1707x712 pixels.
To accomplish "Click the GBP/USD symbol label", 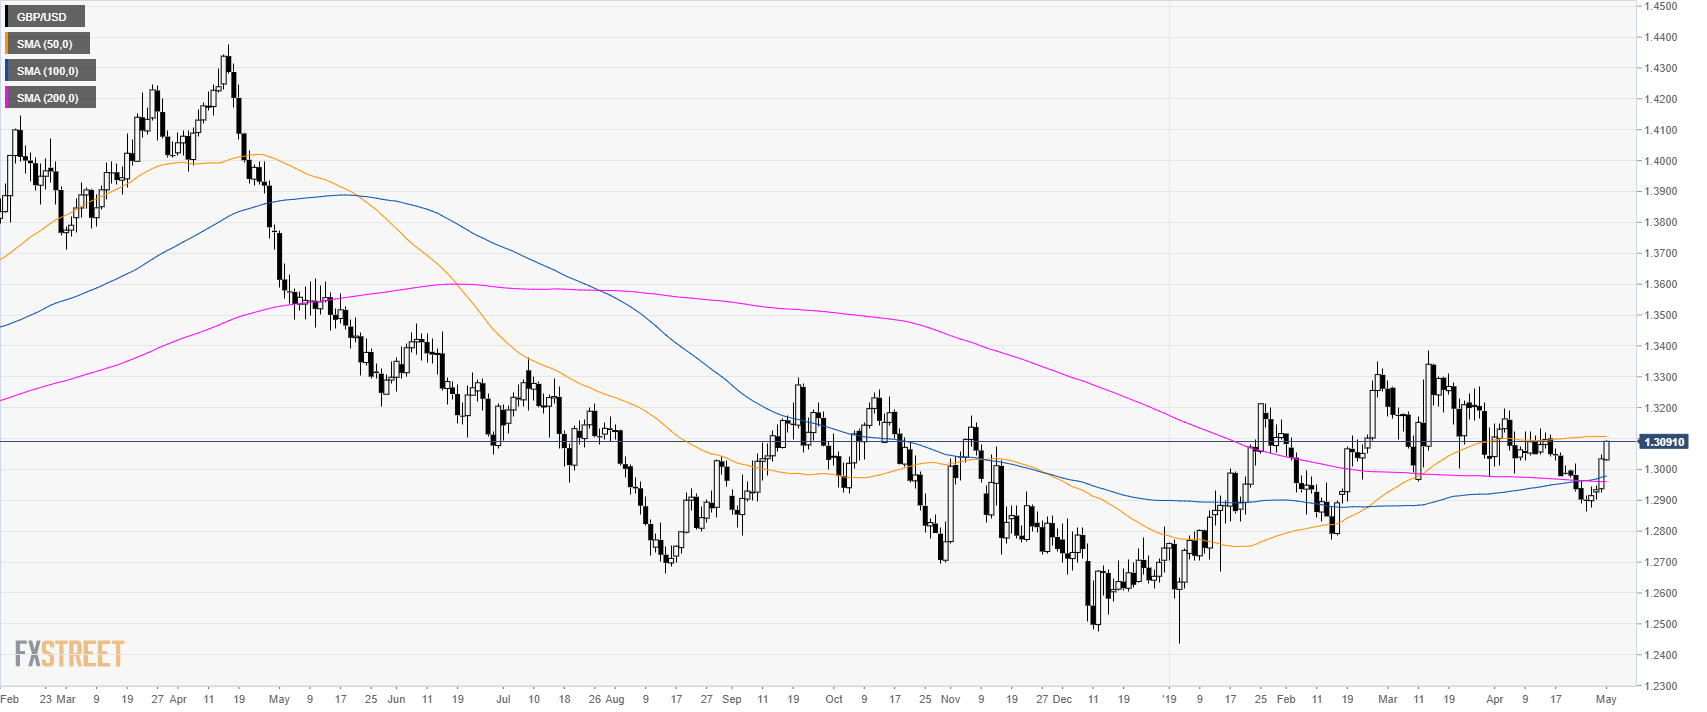I will pyautogui.click(x=42, y=17).
